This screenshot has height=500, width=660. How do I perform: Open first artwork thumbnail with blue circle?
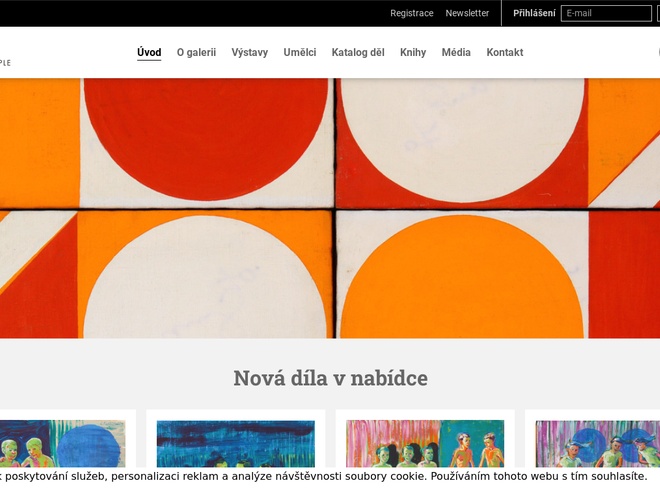point(62,443)
